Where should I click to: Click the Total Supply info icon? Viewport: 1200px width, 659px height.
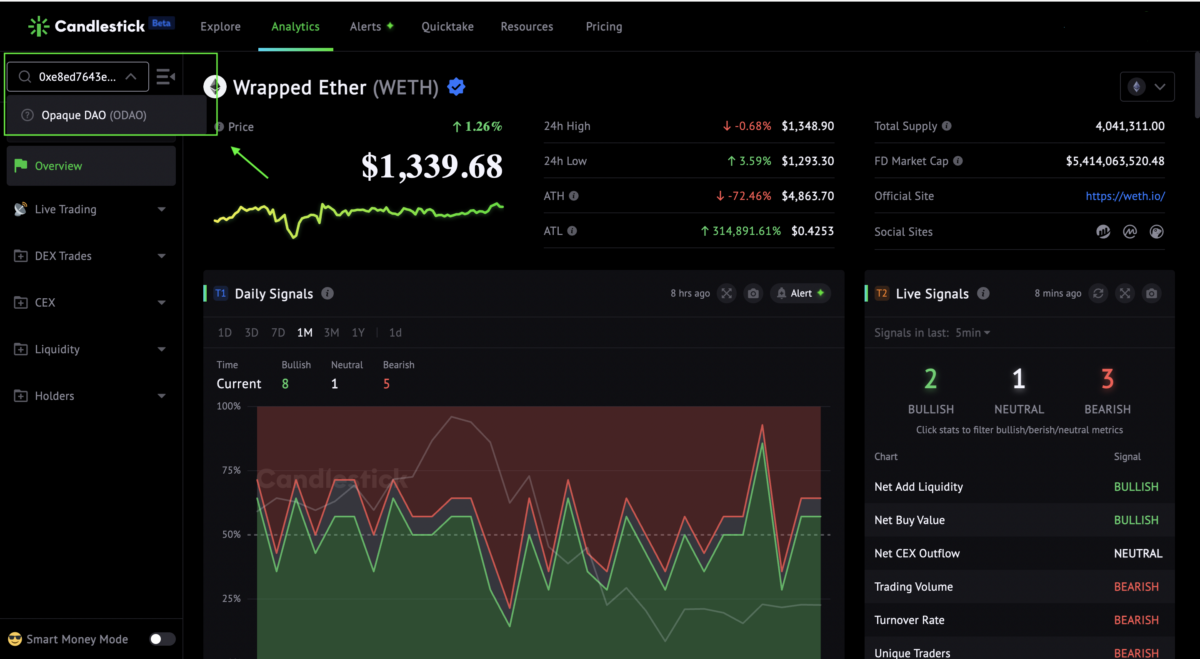pyautogui.click(x=947, y=127)
